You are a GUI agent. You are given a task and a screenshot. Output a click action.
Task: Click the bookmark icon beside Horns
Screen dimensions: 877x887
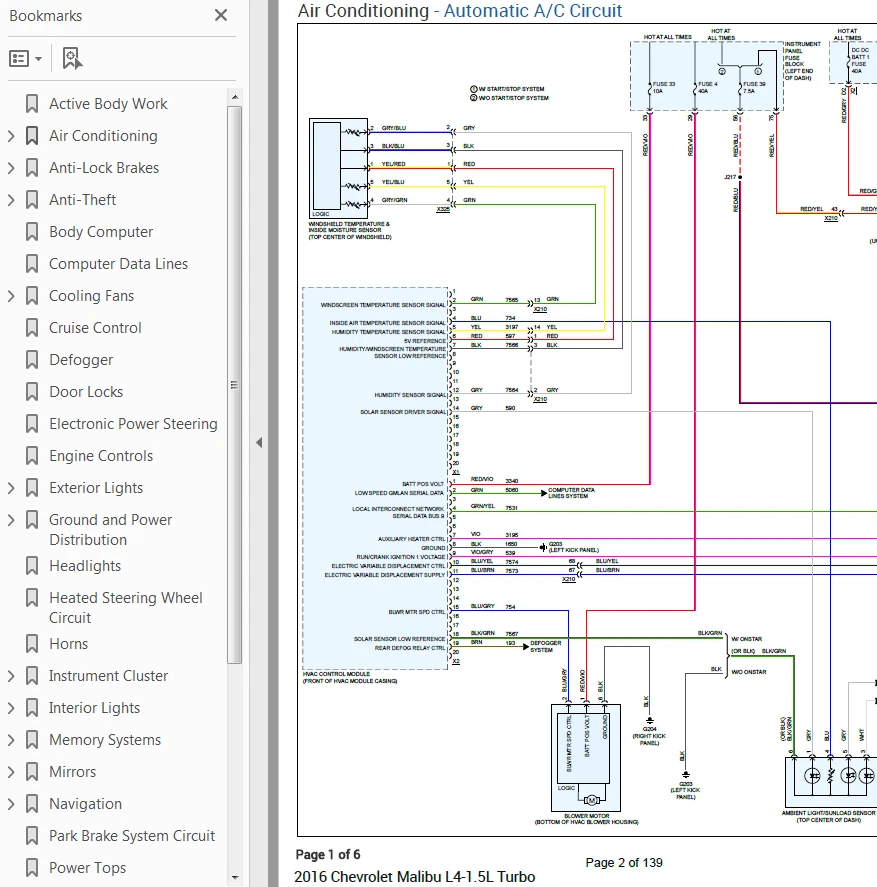[x=30, y=644]
